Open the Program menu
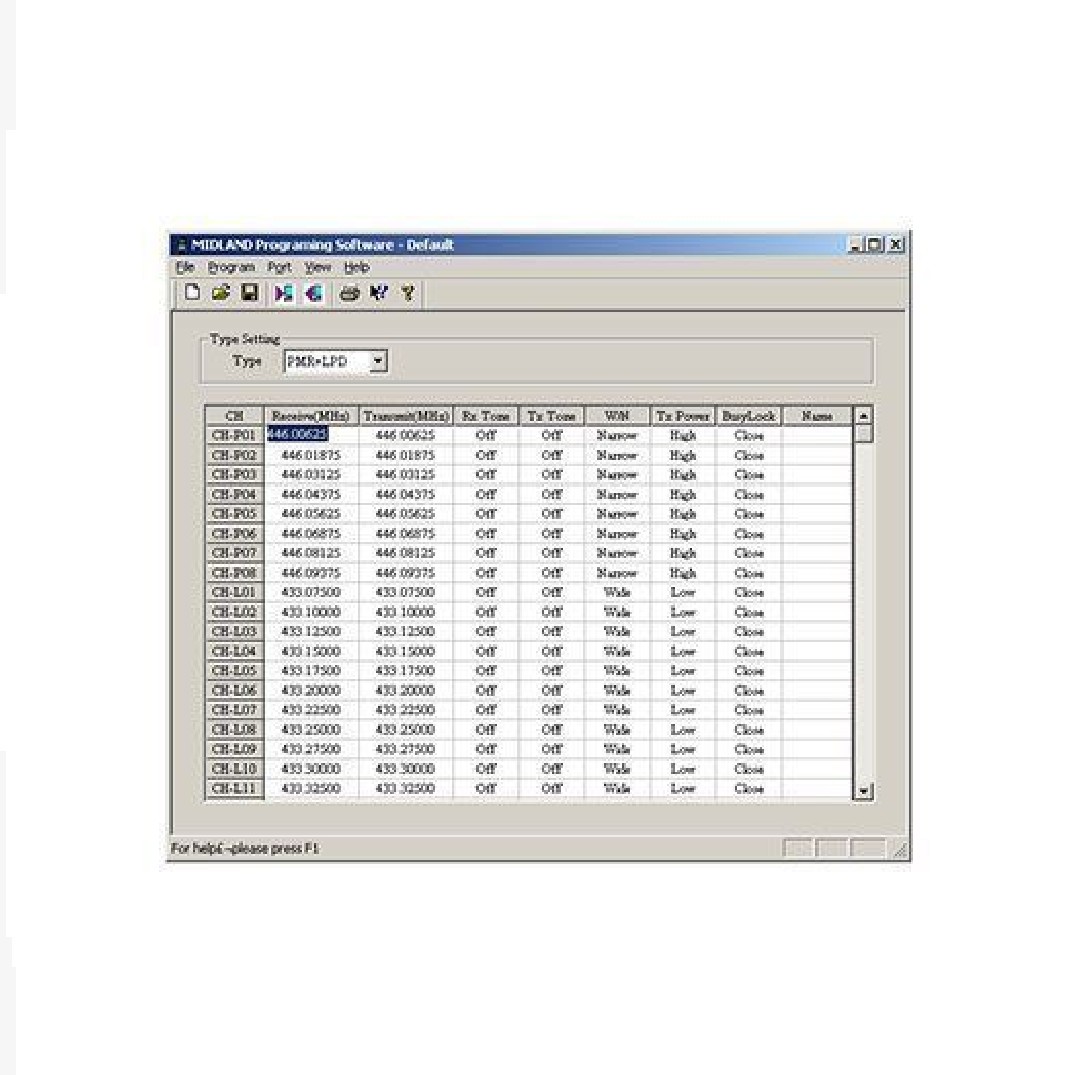The width and height of the screenshot is (1075, 1075). (231, 267)
